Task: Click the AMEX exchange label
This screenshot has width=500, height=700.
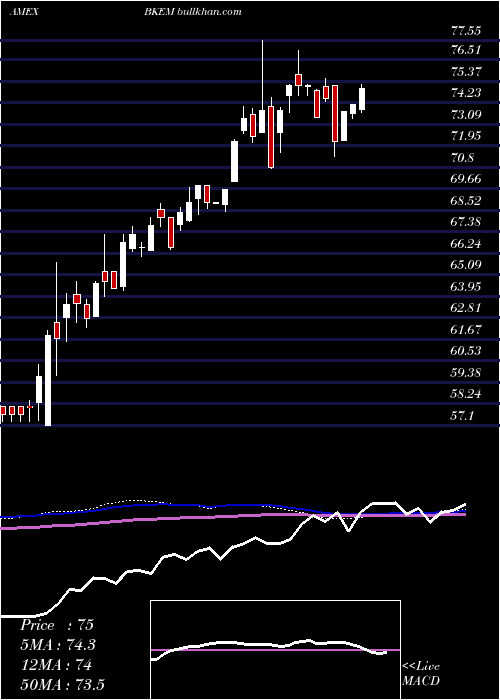Action: (24, 12)
